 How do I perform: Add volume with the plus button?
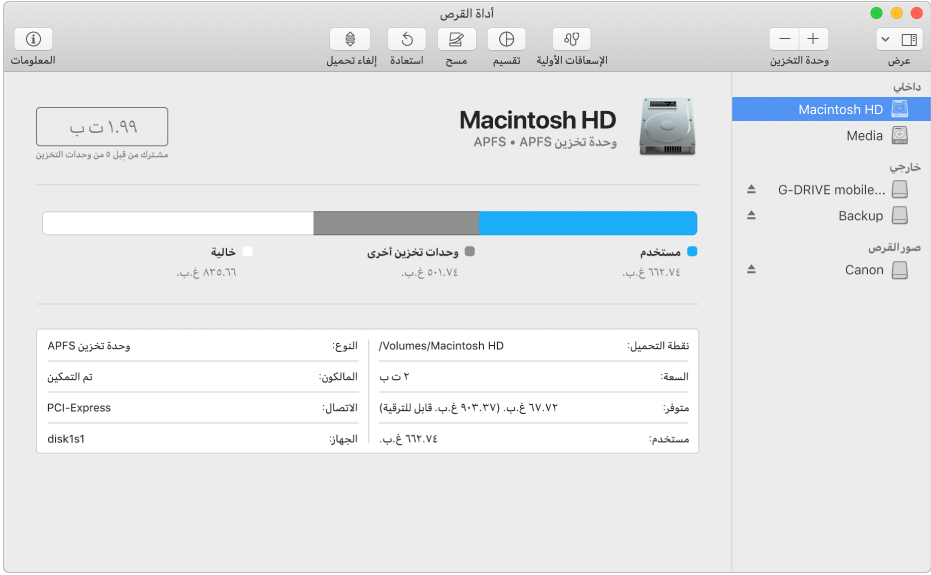(813, 39)
